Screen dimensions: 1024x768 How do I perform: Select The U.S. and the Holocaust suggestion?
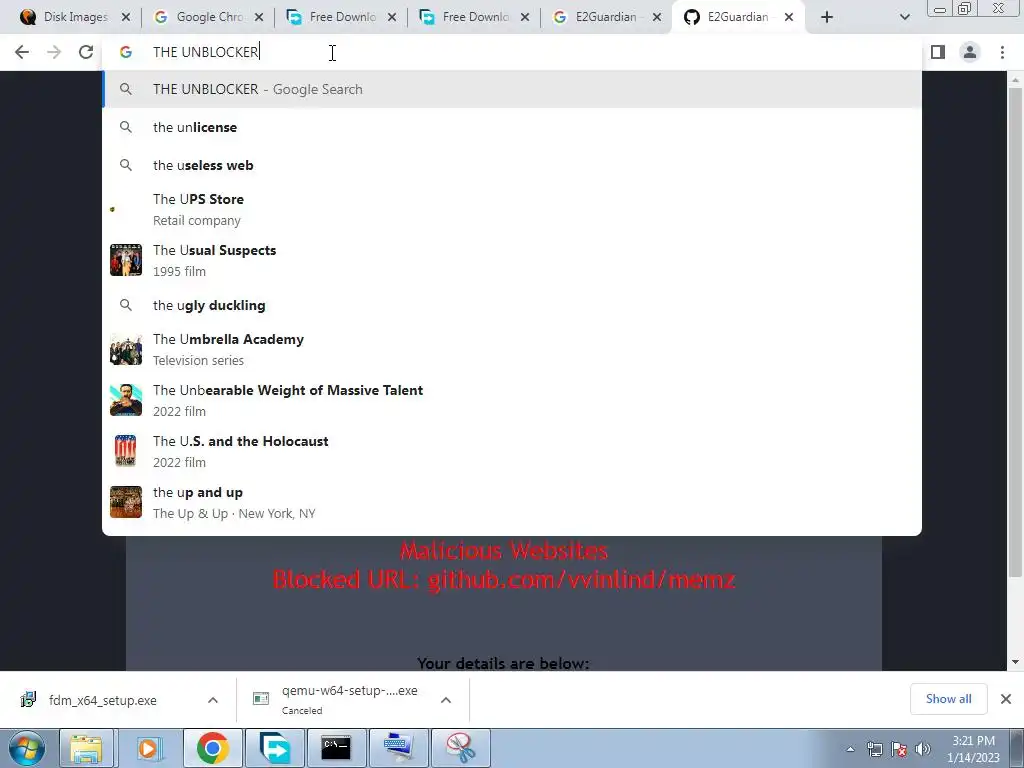click(512, 451)
